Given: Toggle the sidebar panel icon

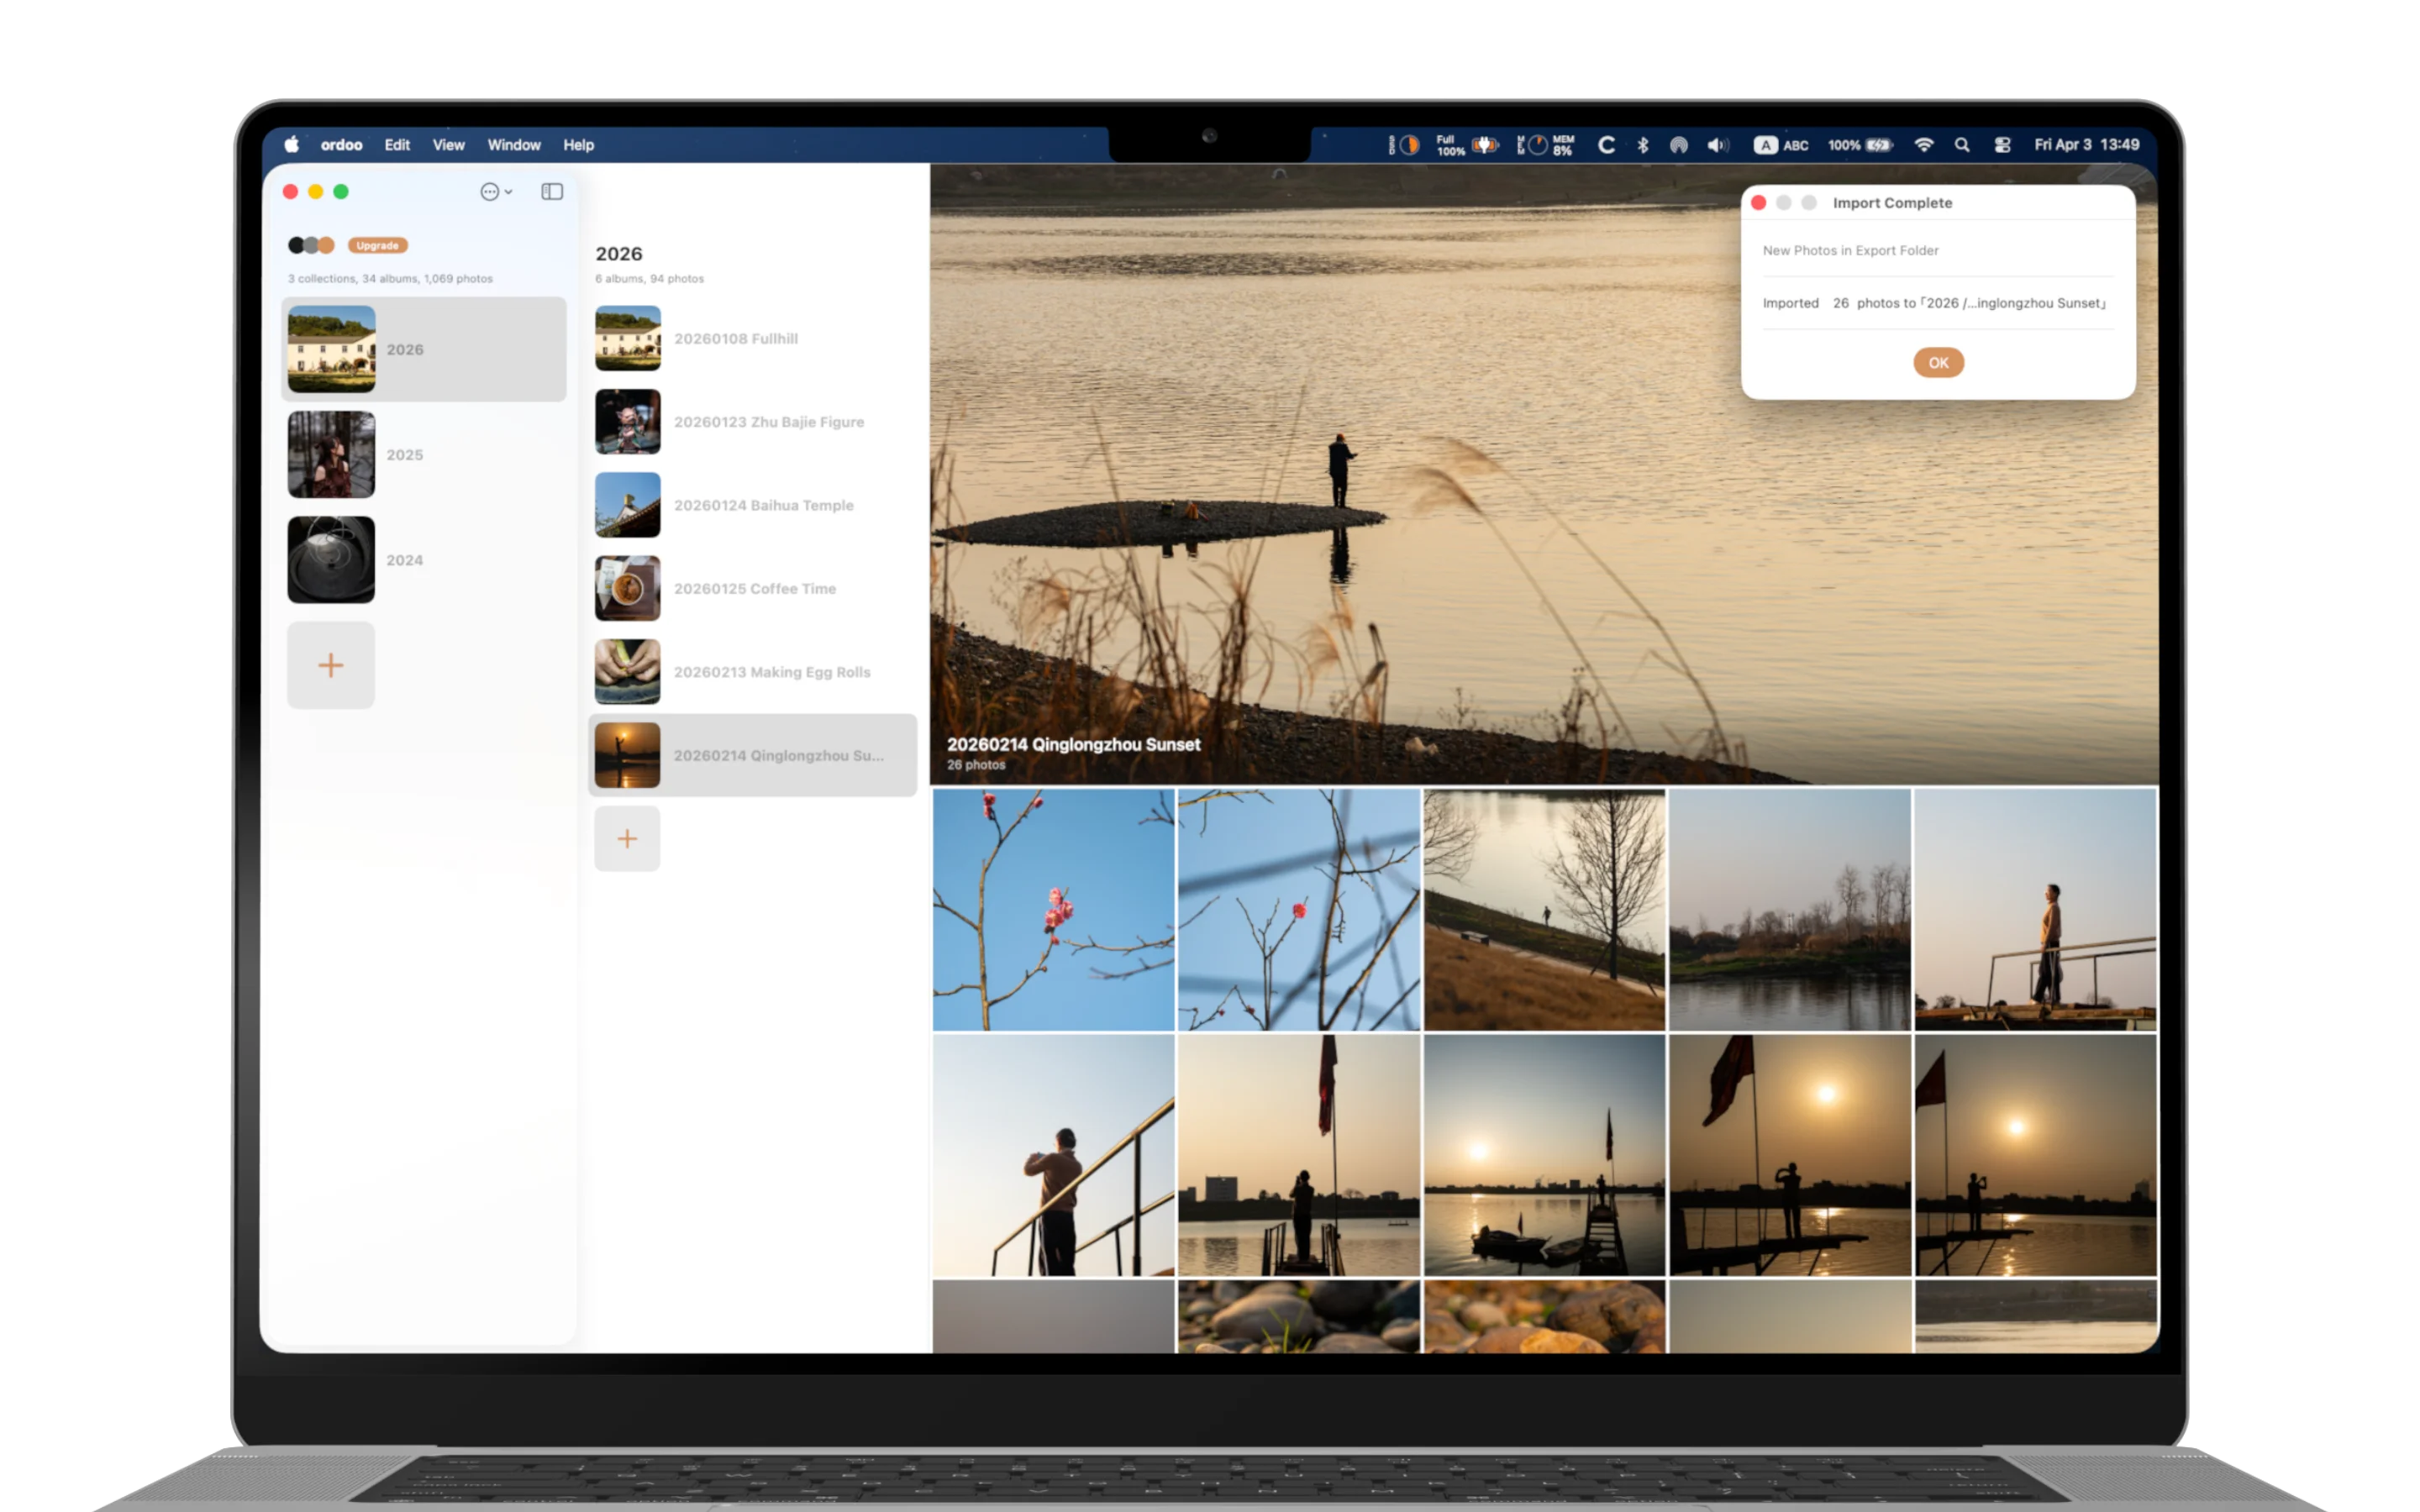Looking at the screenshot, I should pos(553,191).
